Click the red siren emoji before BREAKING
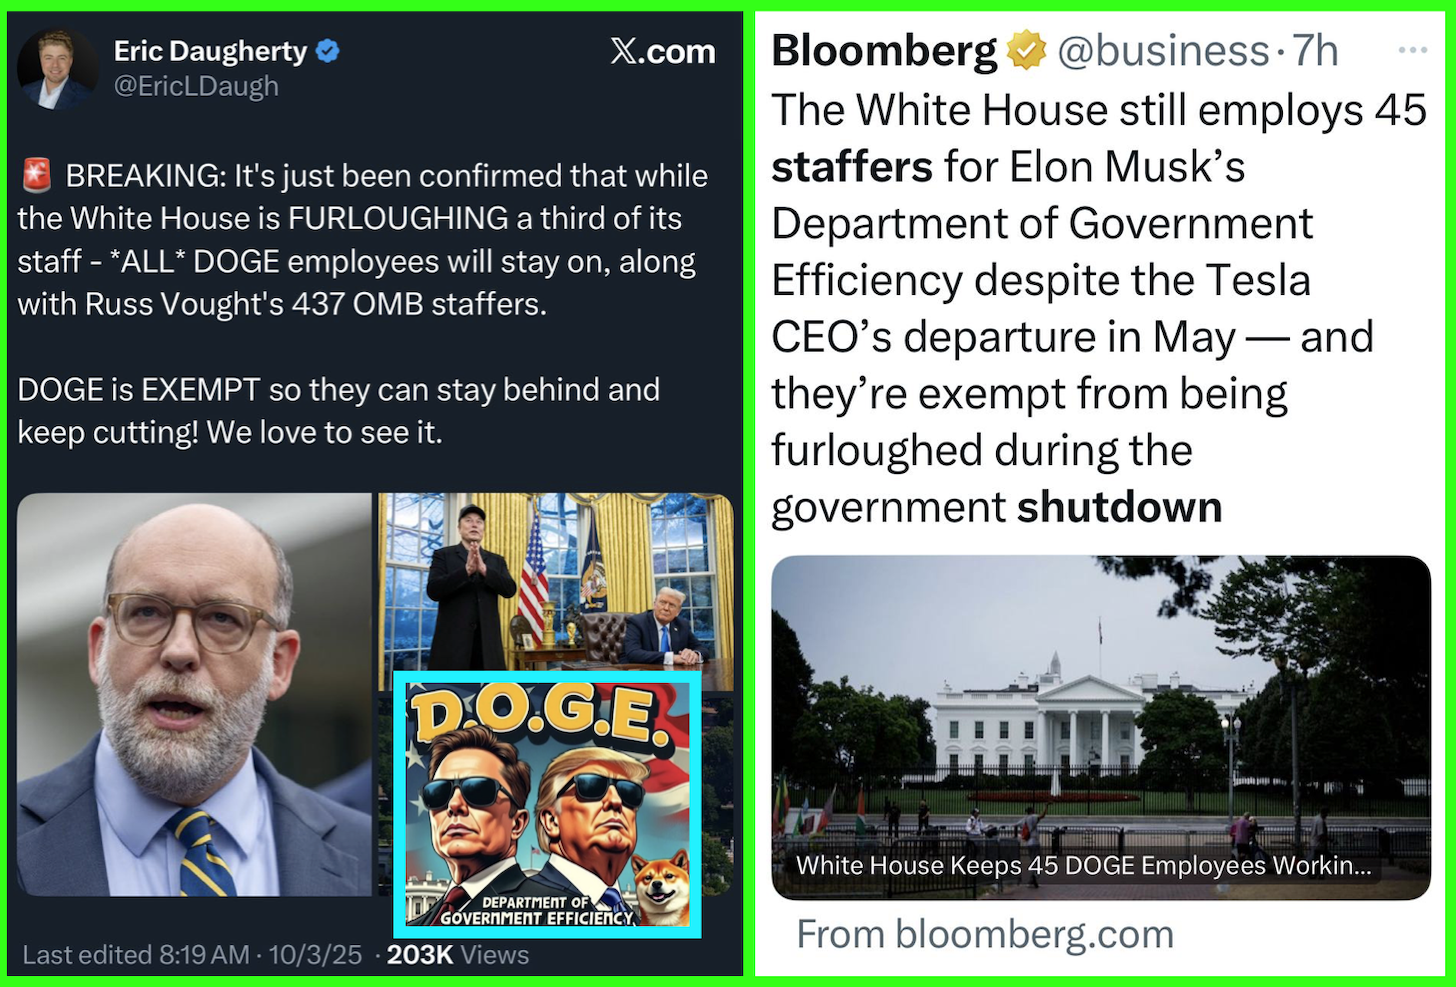Screen dimensions: 1456x987 click(x=36, y=176)
